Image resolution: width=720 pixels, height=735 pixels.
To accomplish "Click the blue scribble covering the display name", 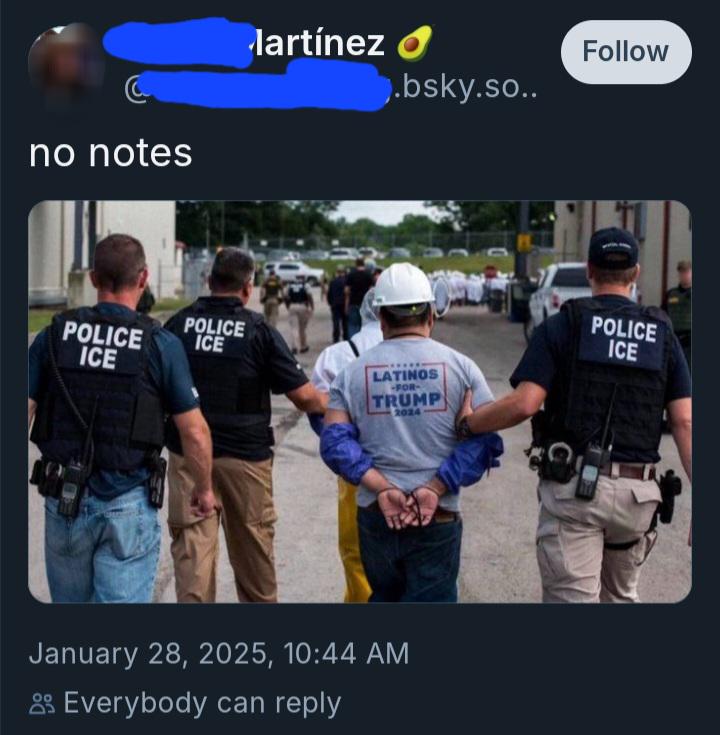I will click(x=178, y=43).
